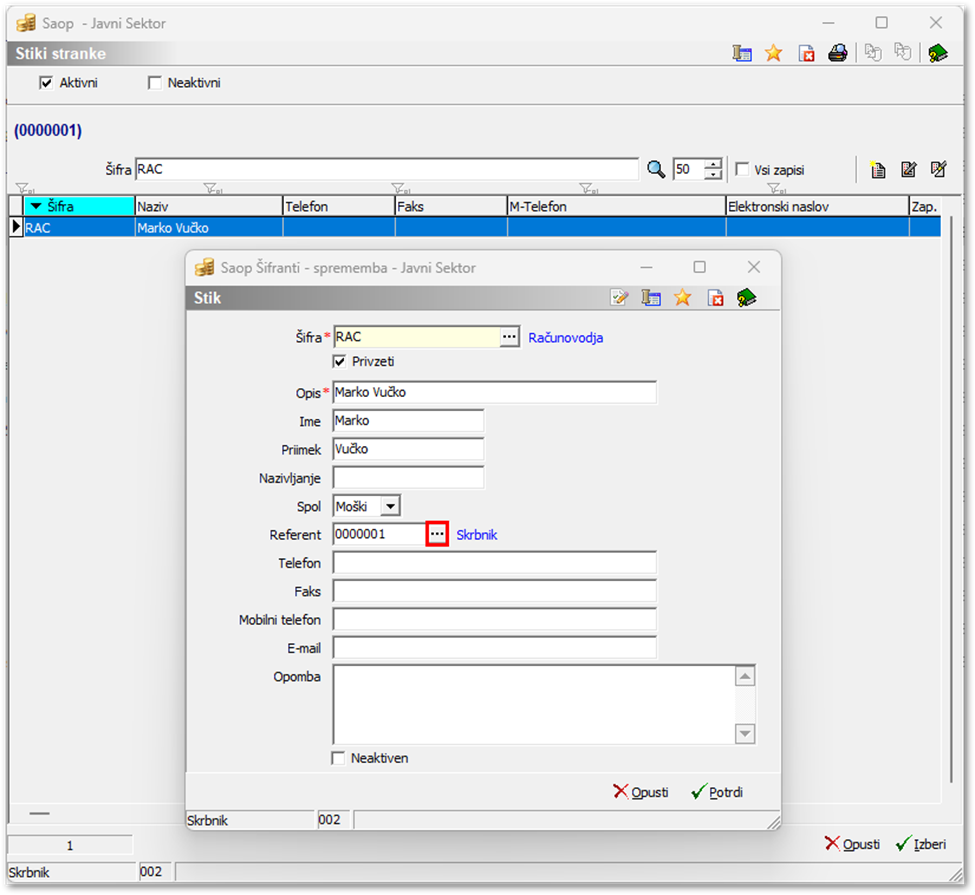
Task: Enable the Vsi zapisi checkbox
Action: (742, 169)
